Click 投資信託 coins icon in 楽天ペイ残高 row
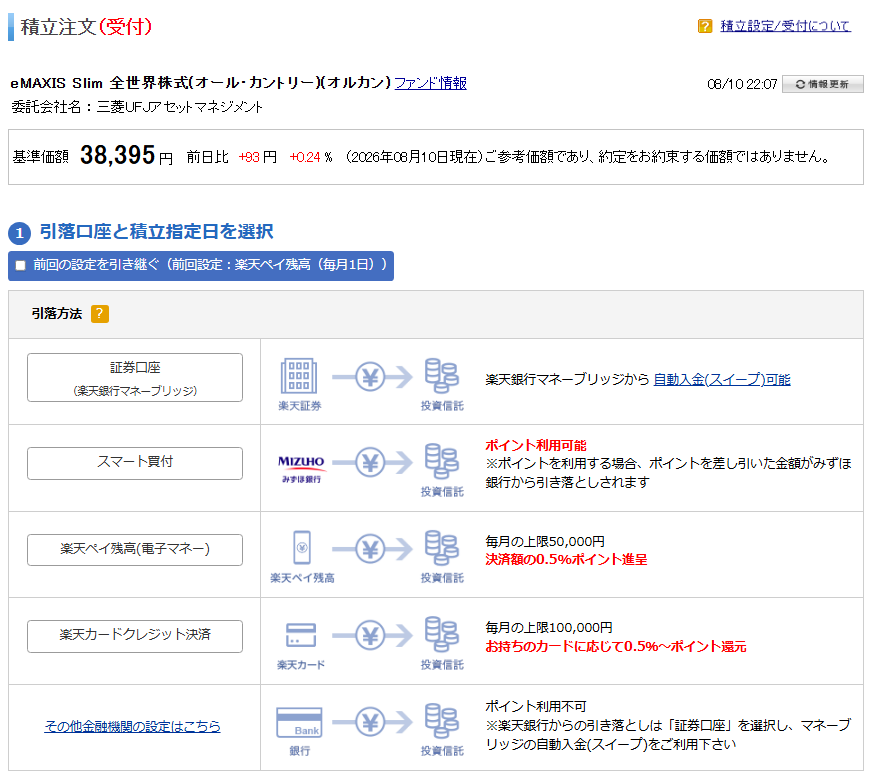 pos(441,548)
